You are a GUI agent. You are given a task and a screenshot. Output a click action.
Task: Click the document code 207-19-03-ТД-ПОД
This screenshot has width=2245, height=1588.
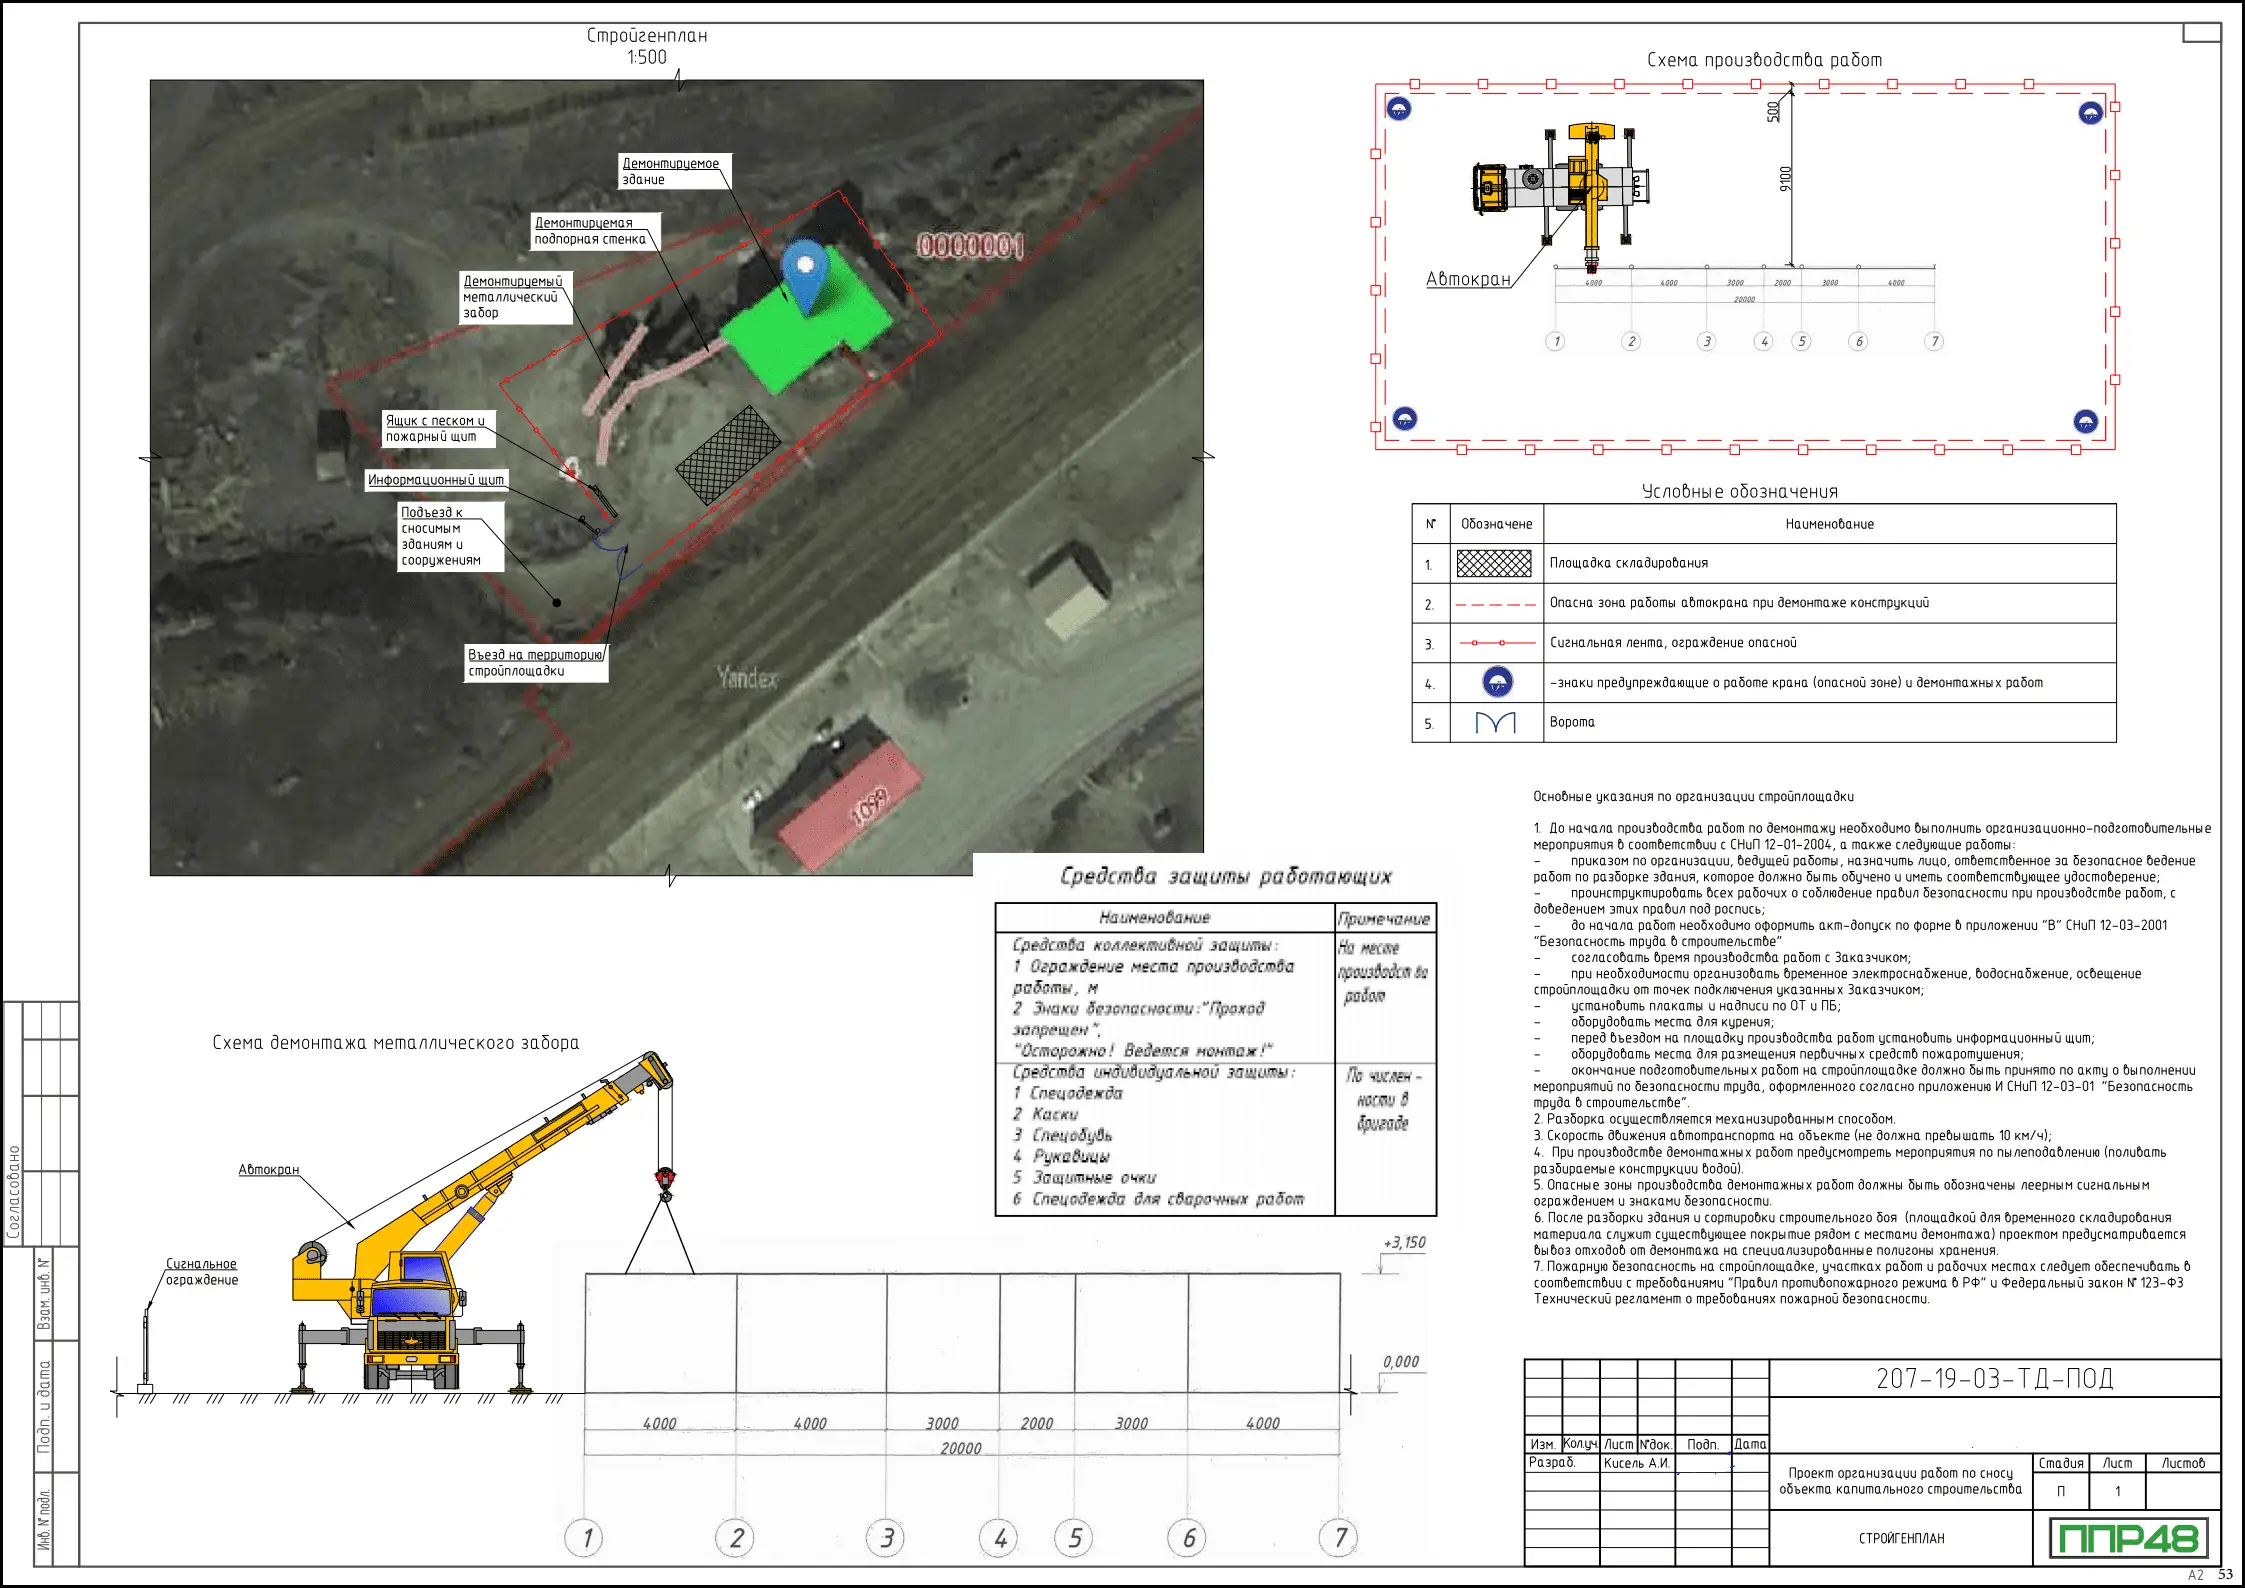(1994, 1379)
